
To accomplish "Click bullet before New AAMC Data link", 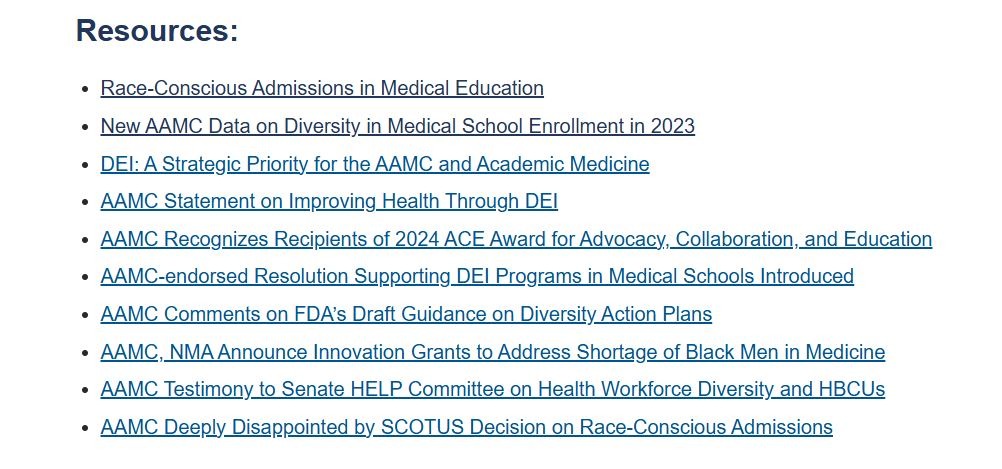I will point(85,127).
